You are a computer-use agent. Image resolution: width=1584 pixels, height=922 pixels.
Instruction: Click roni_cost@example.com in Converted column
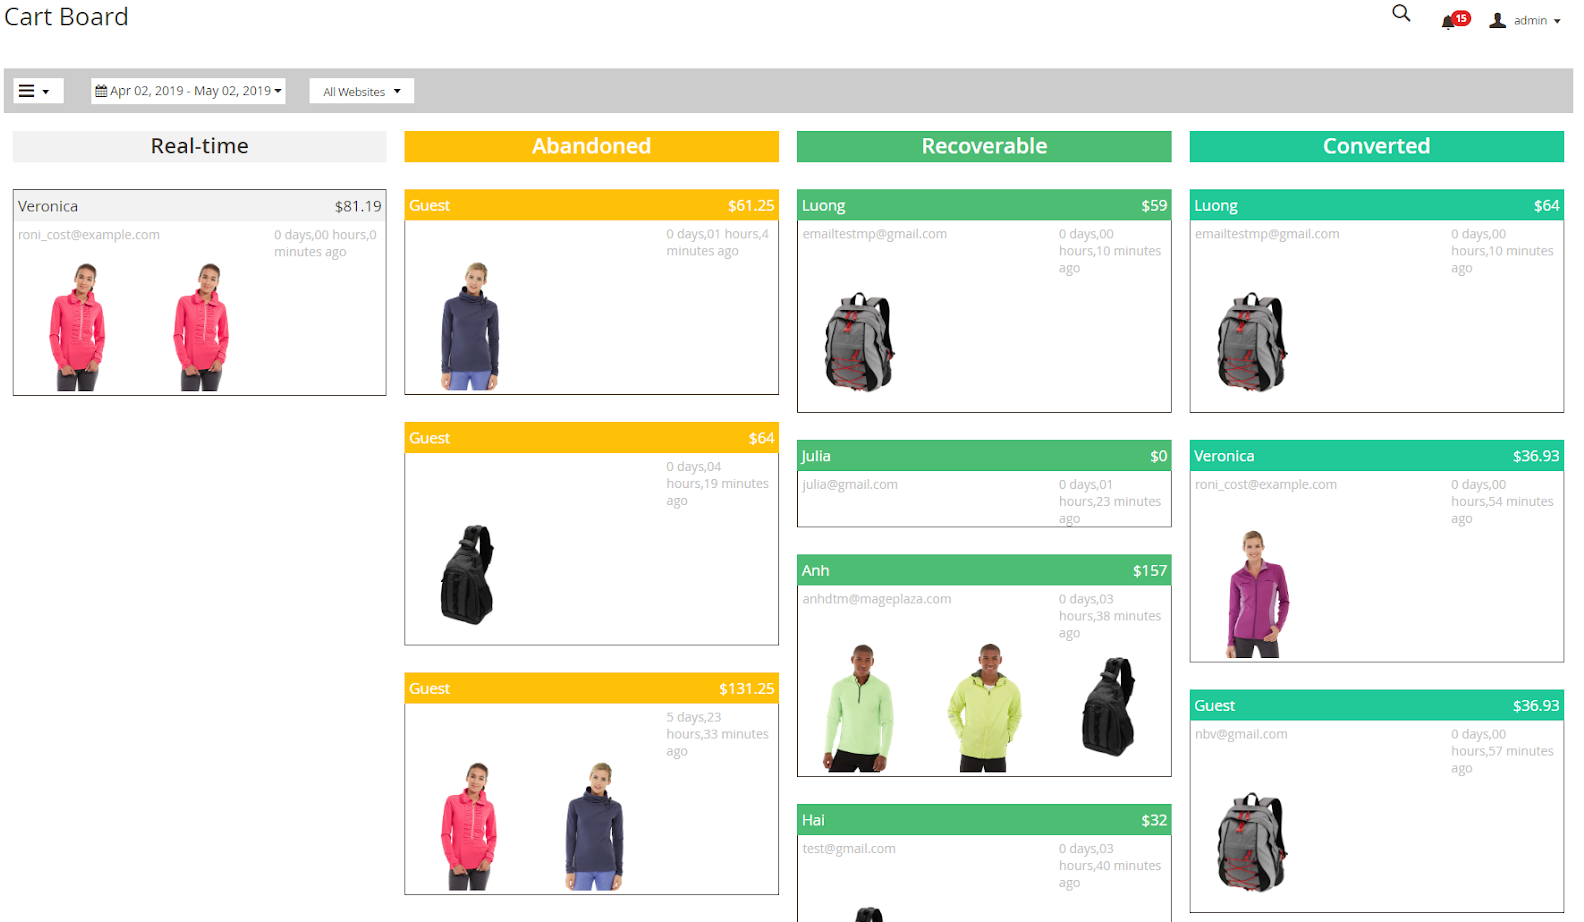coord(1266,484)
